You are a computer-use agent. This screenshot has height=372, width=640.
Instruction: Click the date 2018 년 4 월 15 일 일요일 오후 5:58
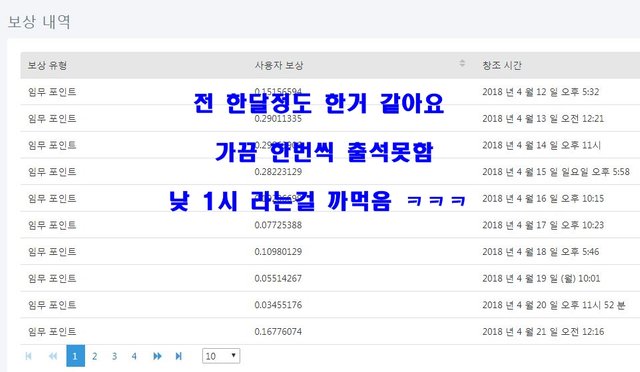click(556, 172)
